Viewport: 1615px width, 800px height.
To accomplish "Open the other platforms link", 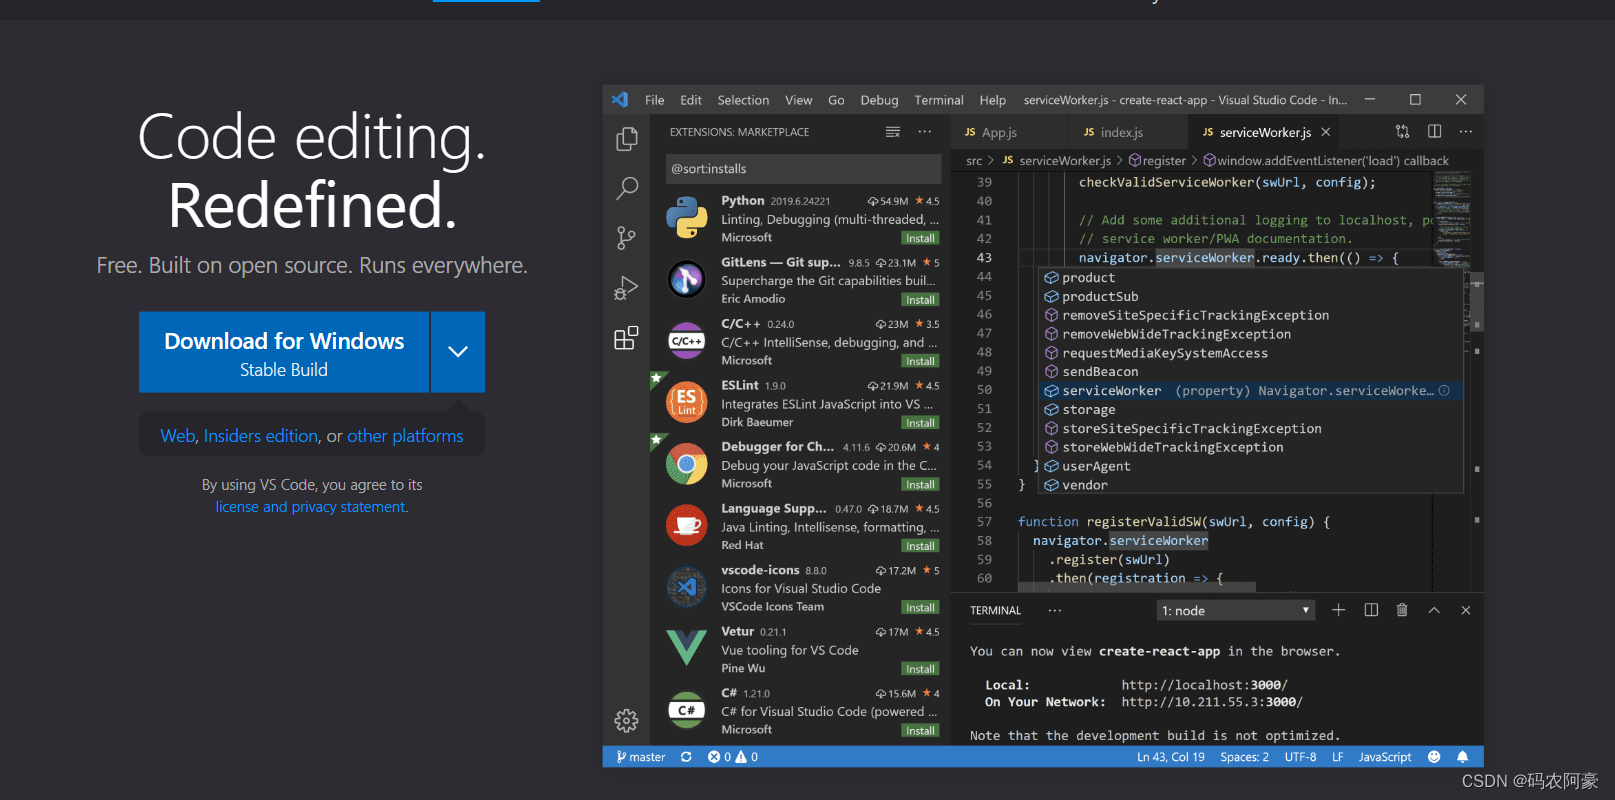I will point(405,436).
